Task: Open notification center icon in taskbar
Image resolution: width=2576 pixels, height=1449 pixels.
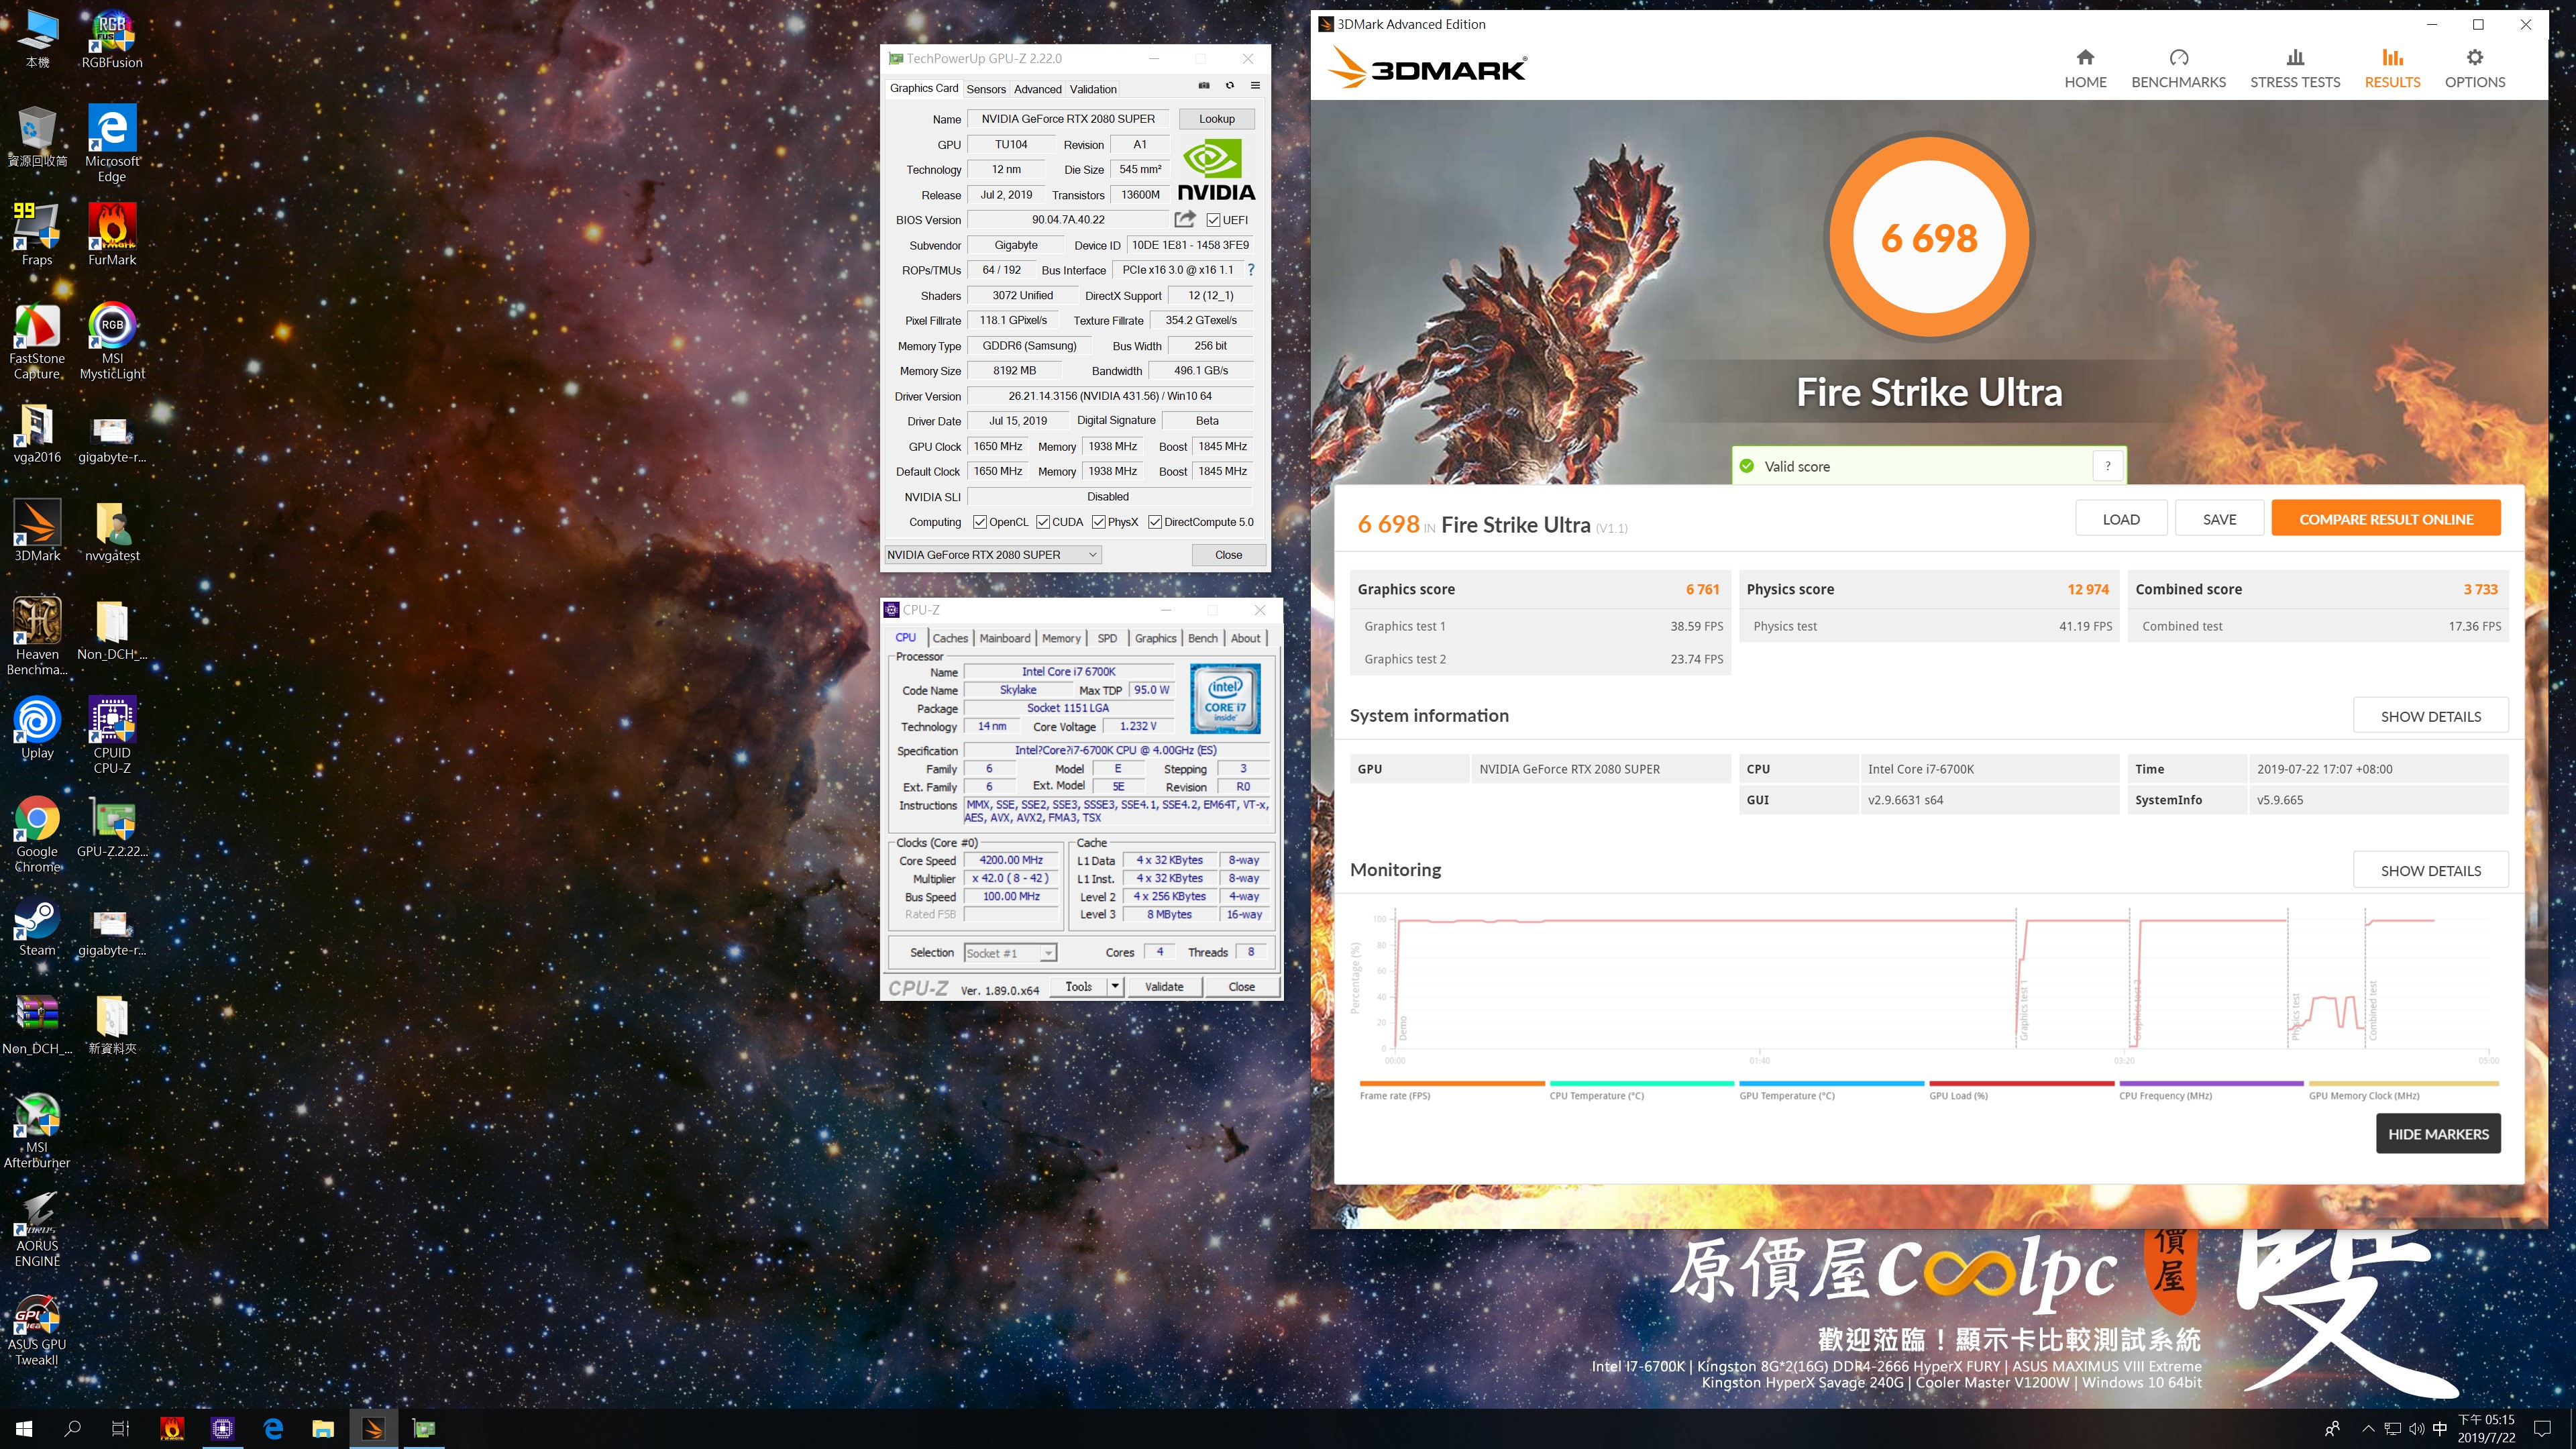Action: [x=2543, y=1429]
